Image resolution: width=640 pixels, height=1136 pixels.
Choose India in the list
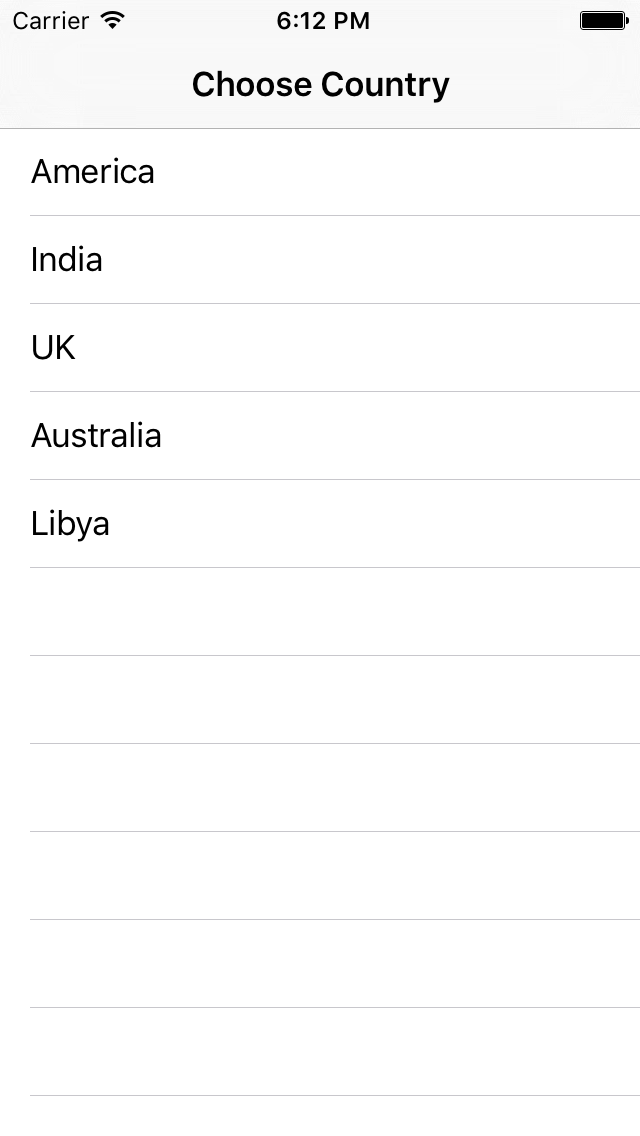coord(320,259)
